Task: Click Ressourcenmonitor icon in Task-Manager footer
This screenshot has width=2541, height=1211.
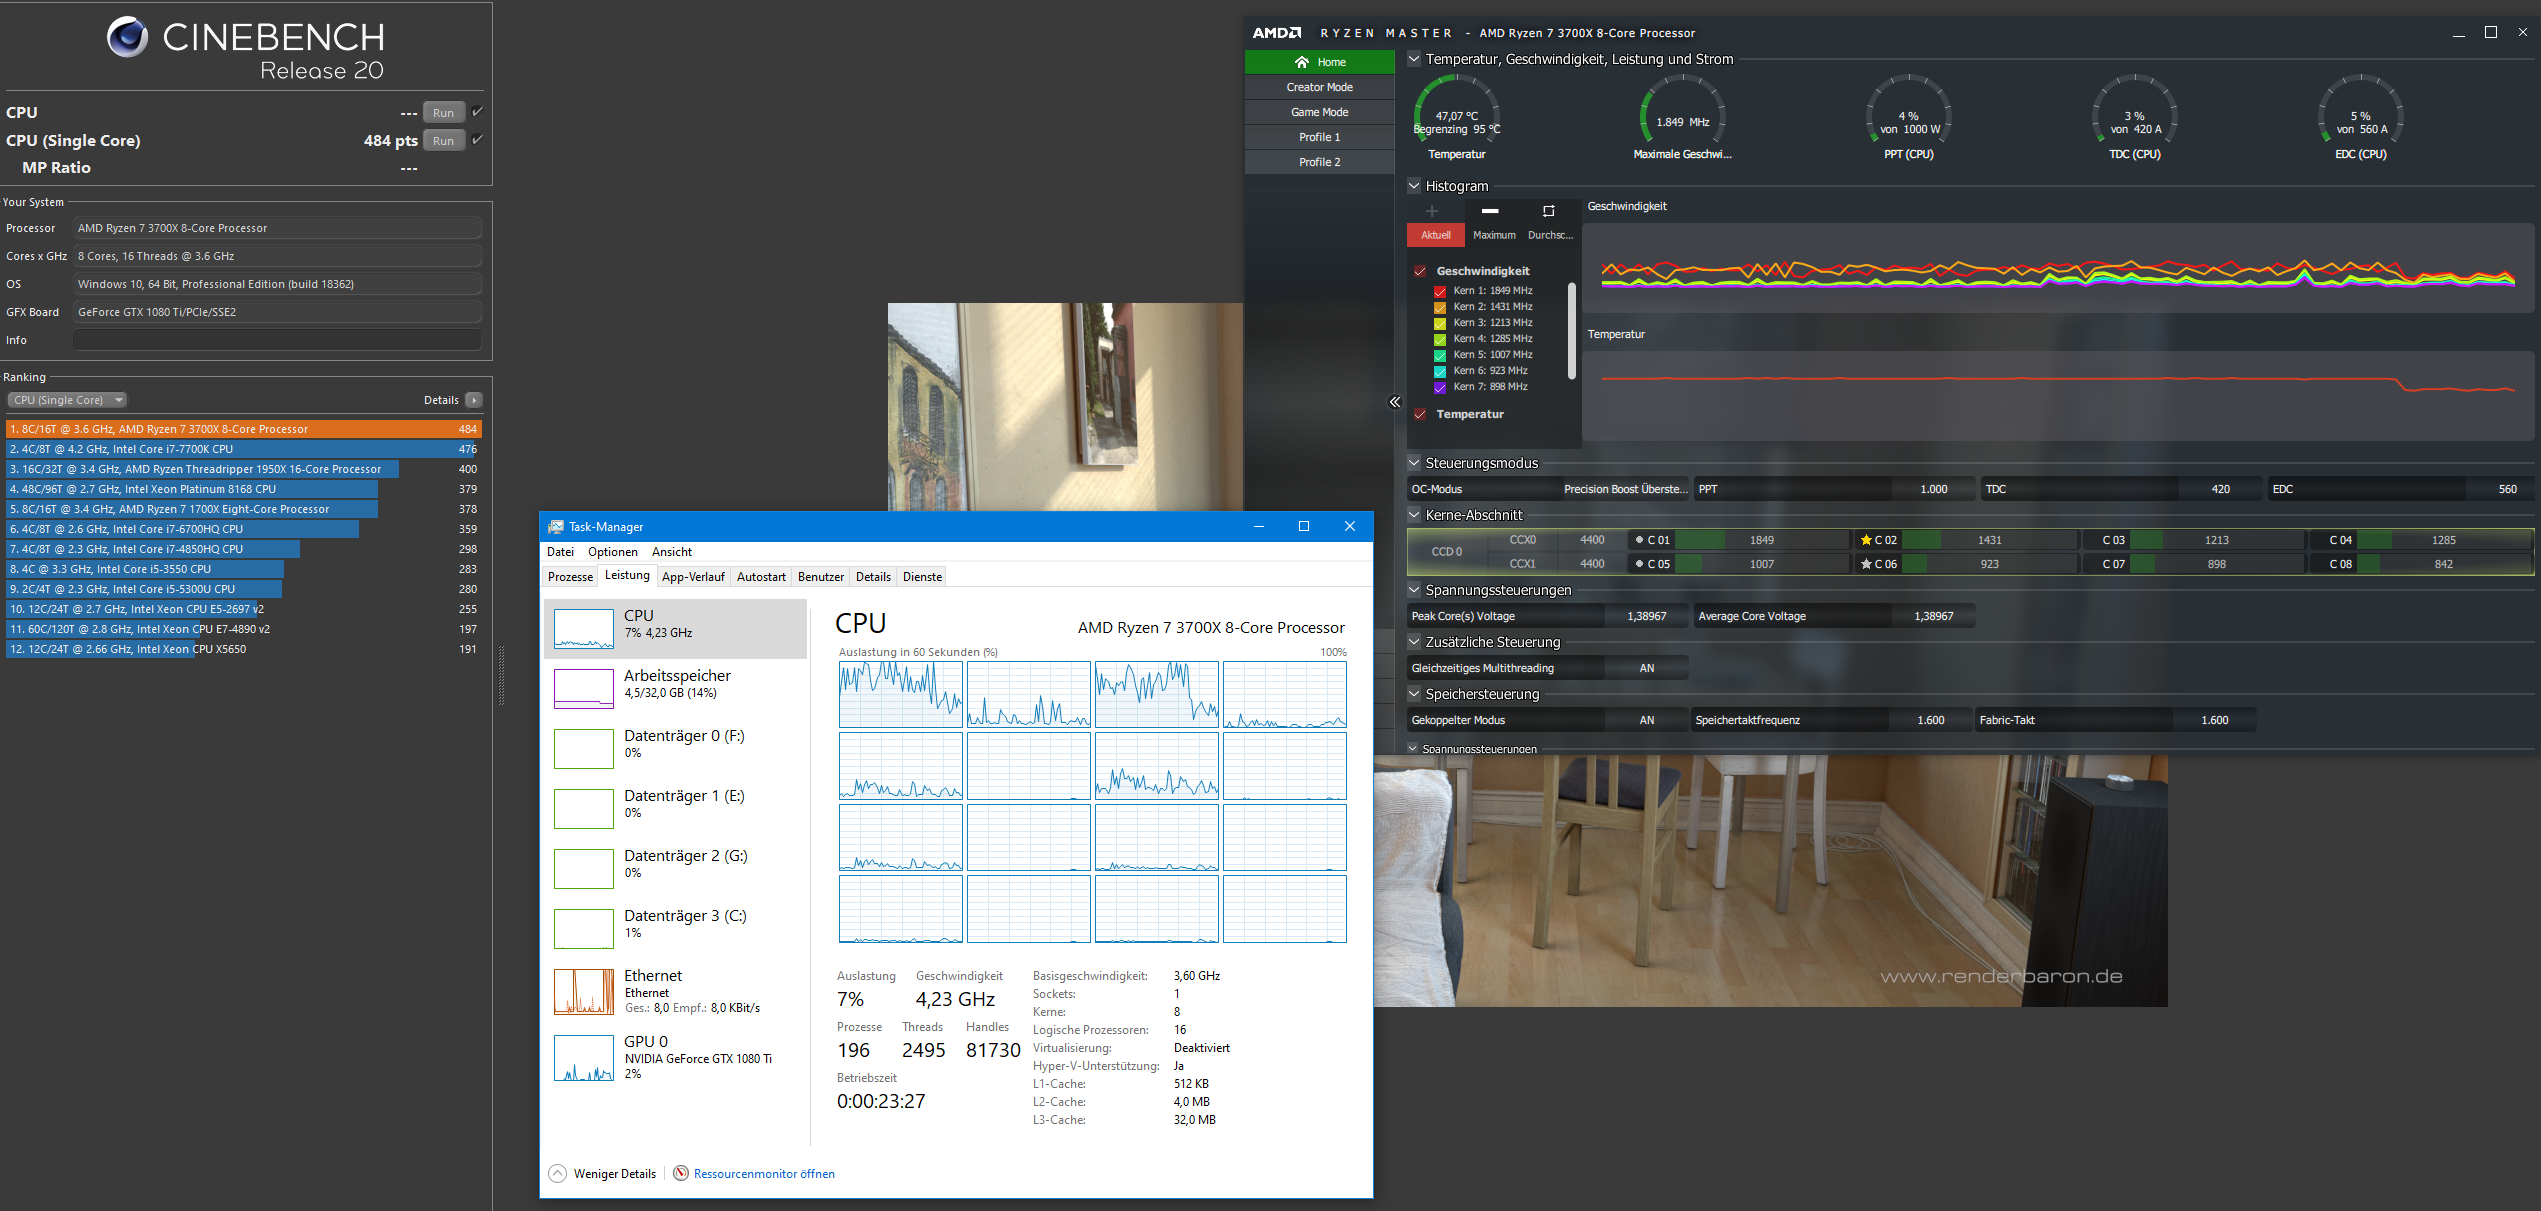Action: point(681,1173)
